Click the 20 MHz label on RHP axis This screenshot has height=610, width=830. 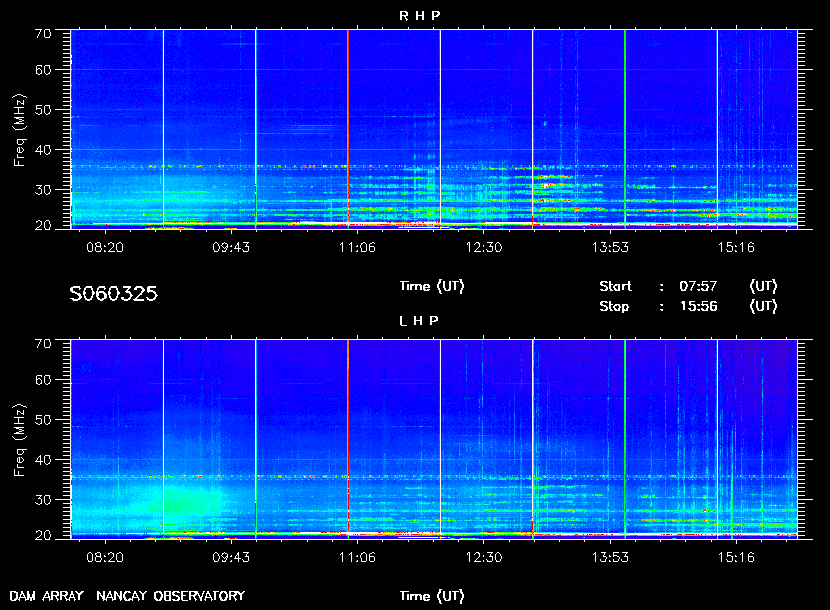point(43,225)
